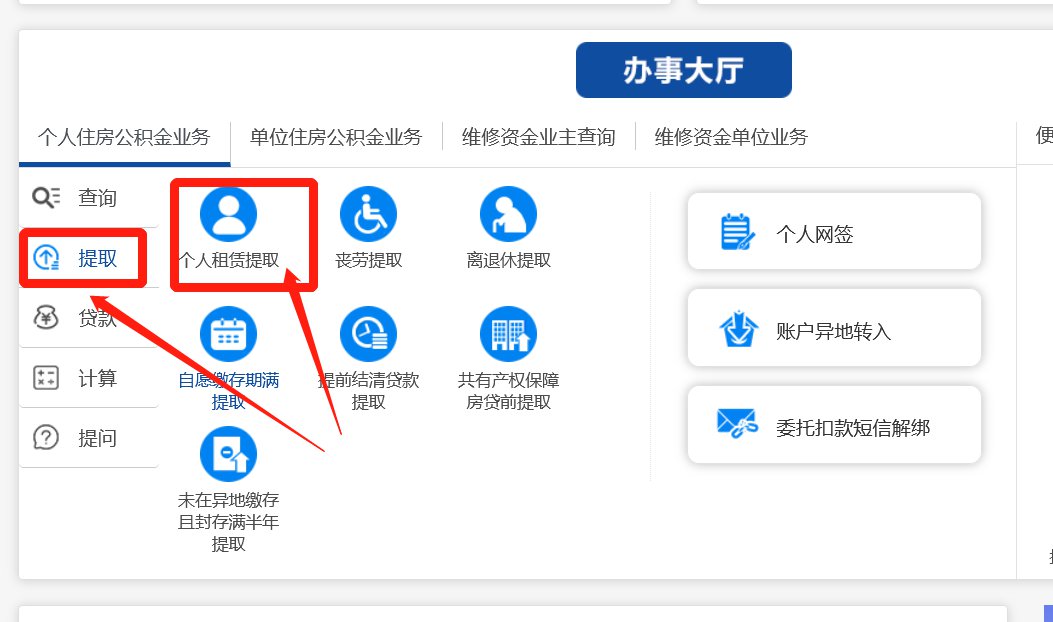Click the 个人网签 clipboard icon

[x=738, y=232]
